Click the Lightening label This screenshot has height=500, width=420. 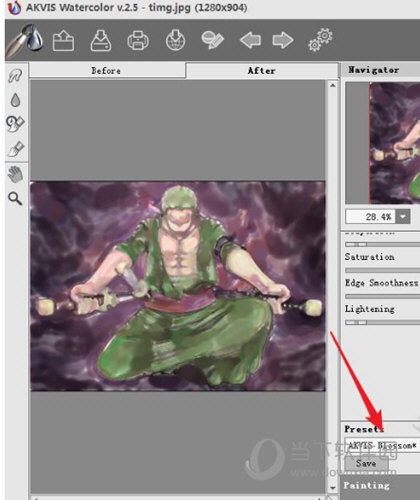pos(370,309)
